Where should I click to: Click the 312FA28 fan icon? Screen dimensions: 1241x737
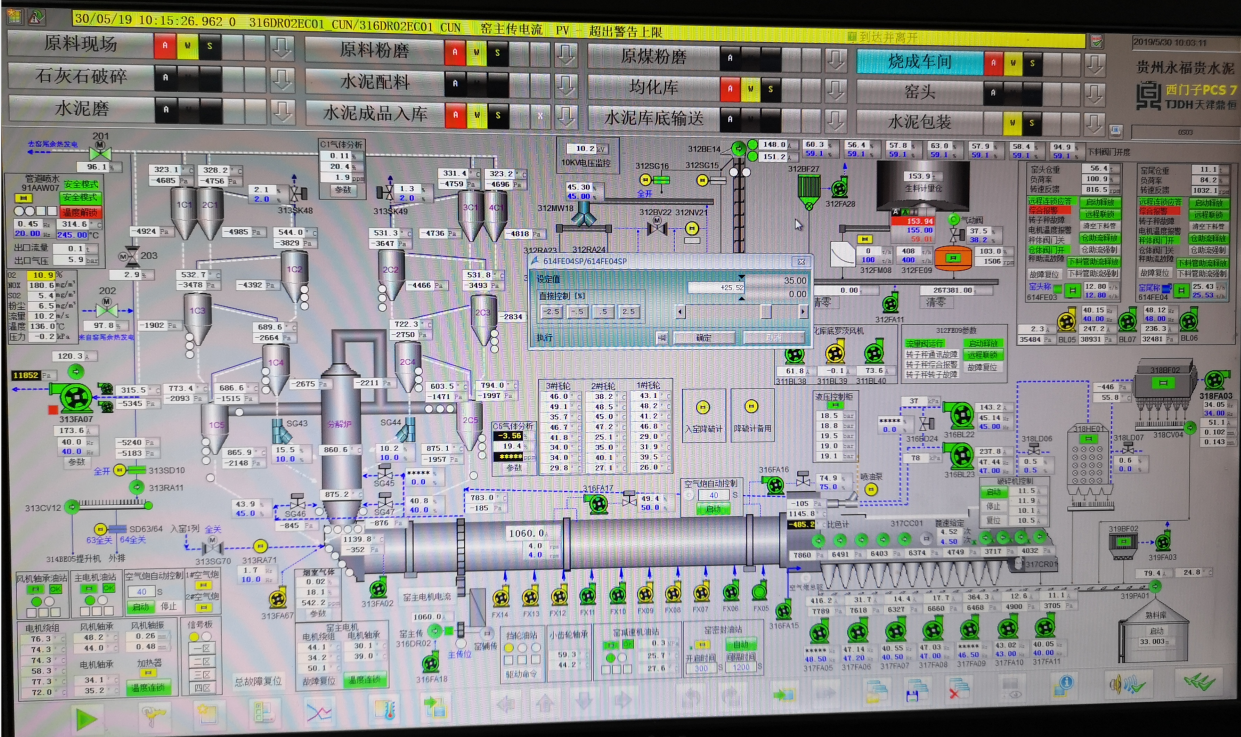[839, 188]
